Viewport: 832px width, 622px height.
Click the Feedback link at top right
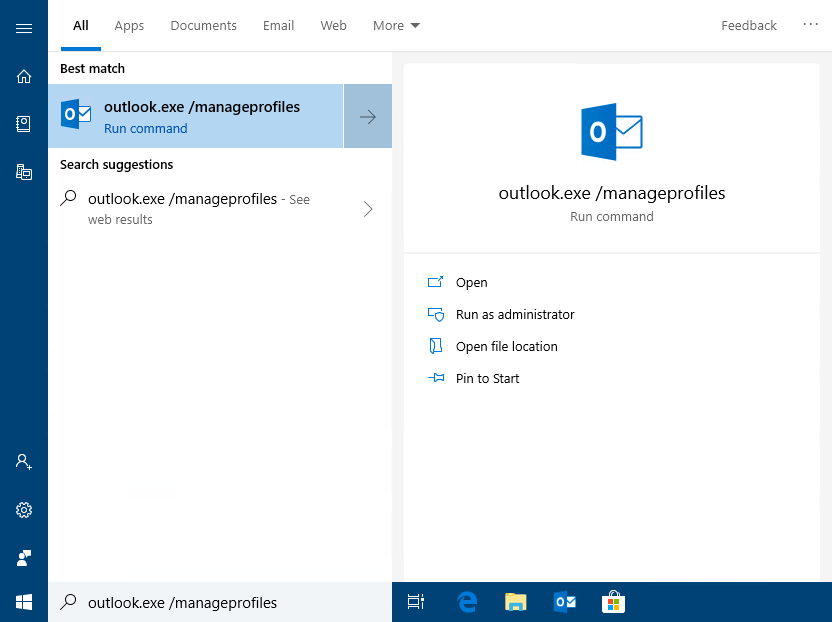[748, 25]
